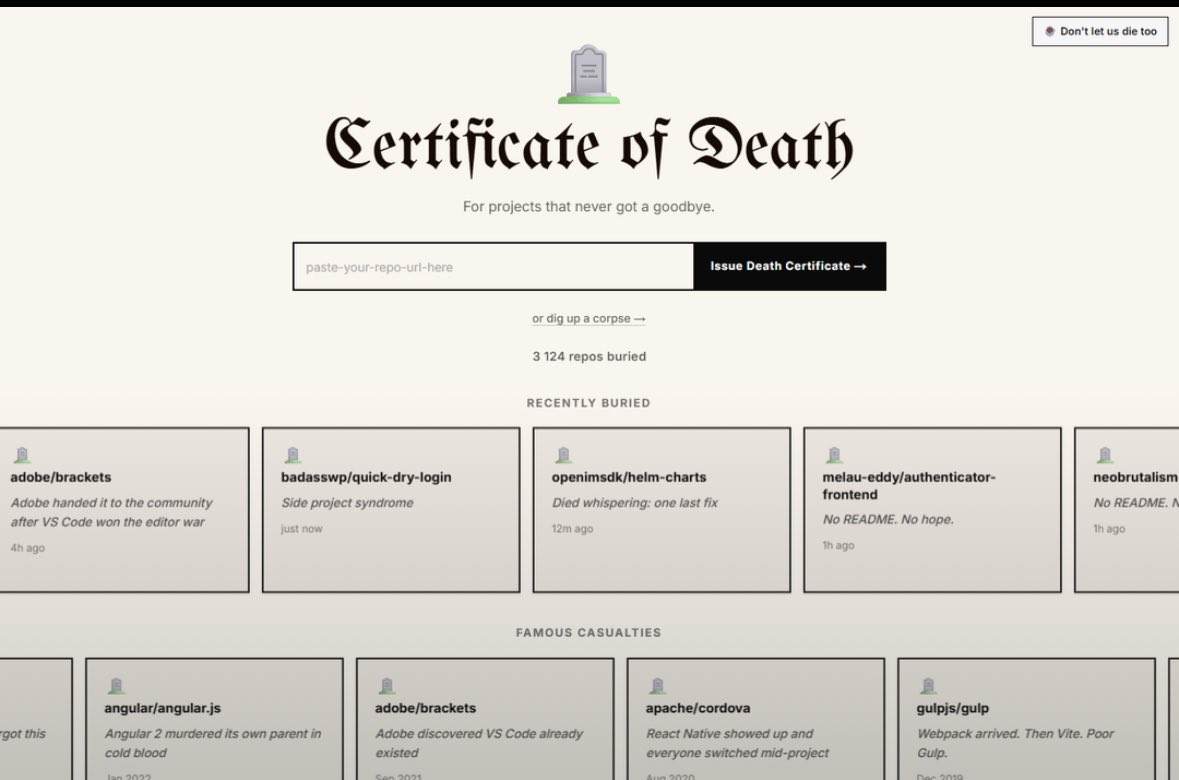Open the gulpjs/gulp card title
The height and width of the screenshot is (780, 1179).
point(953,708)
